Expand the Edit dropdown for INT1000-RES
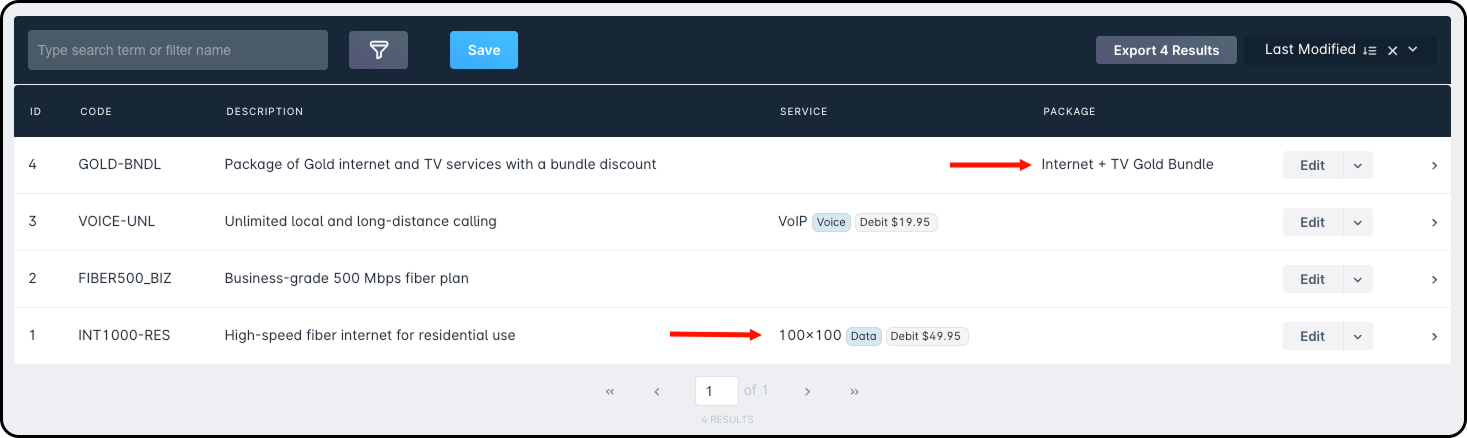The image size is (1467, 438). (1357, 337)
